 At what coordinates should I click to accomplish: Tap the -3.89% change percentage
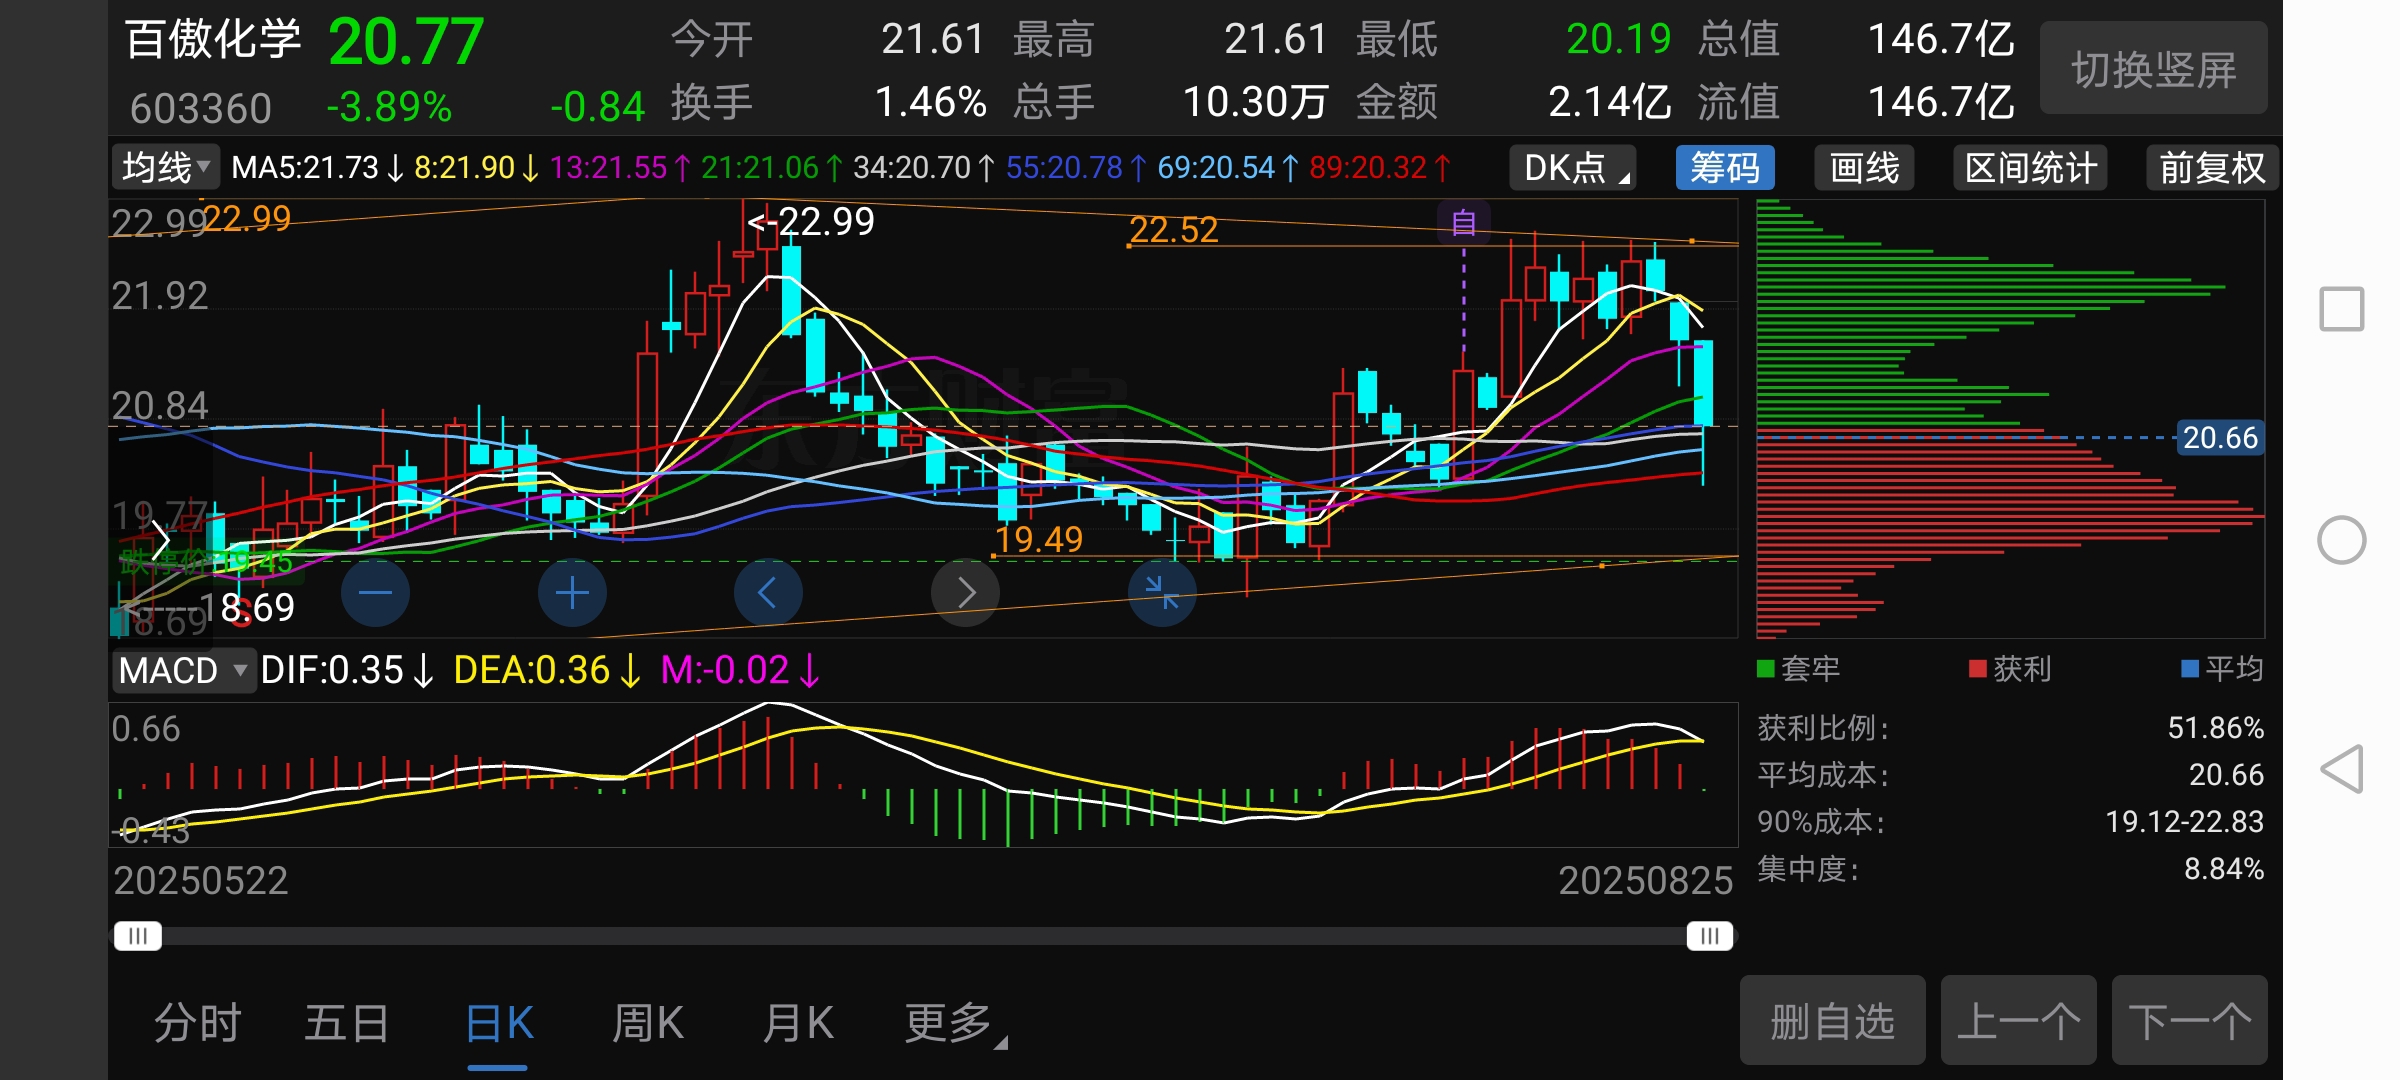389,107
